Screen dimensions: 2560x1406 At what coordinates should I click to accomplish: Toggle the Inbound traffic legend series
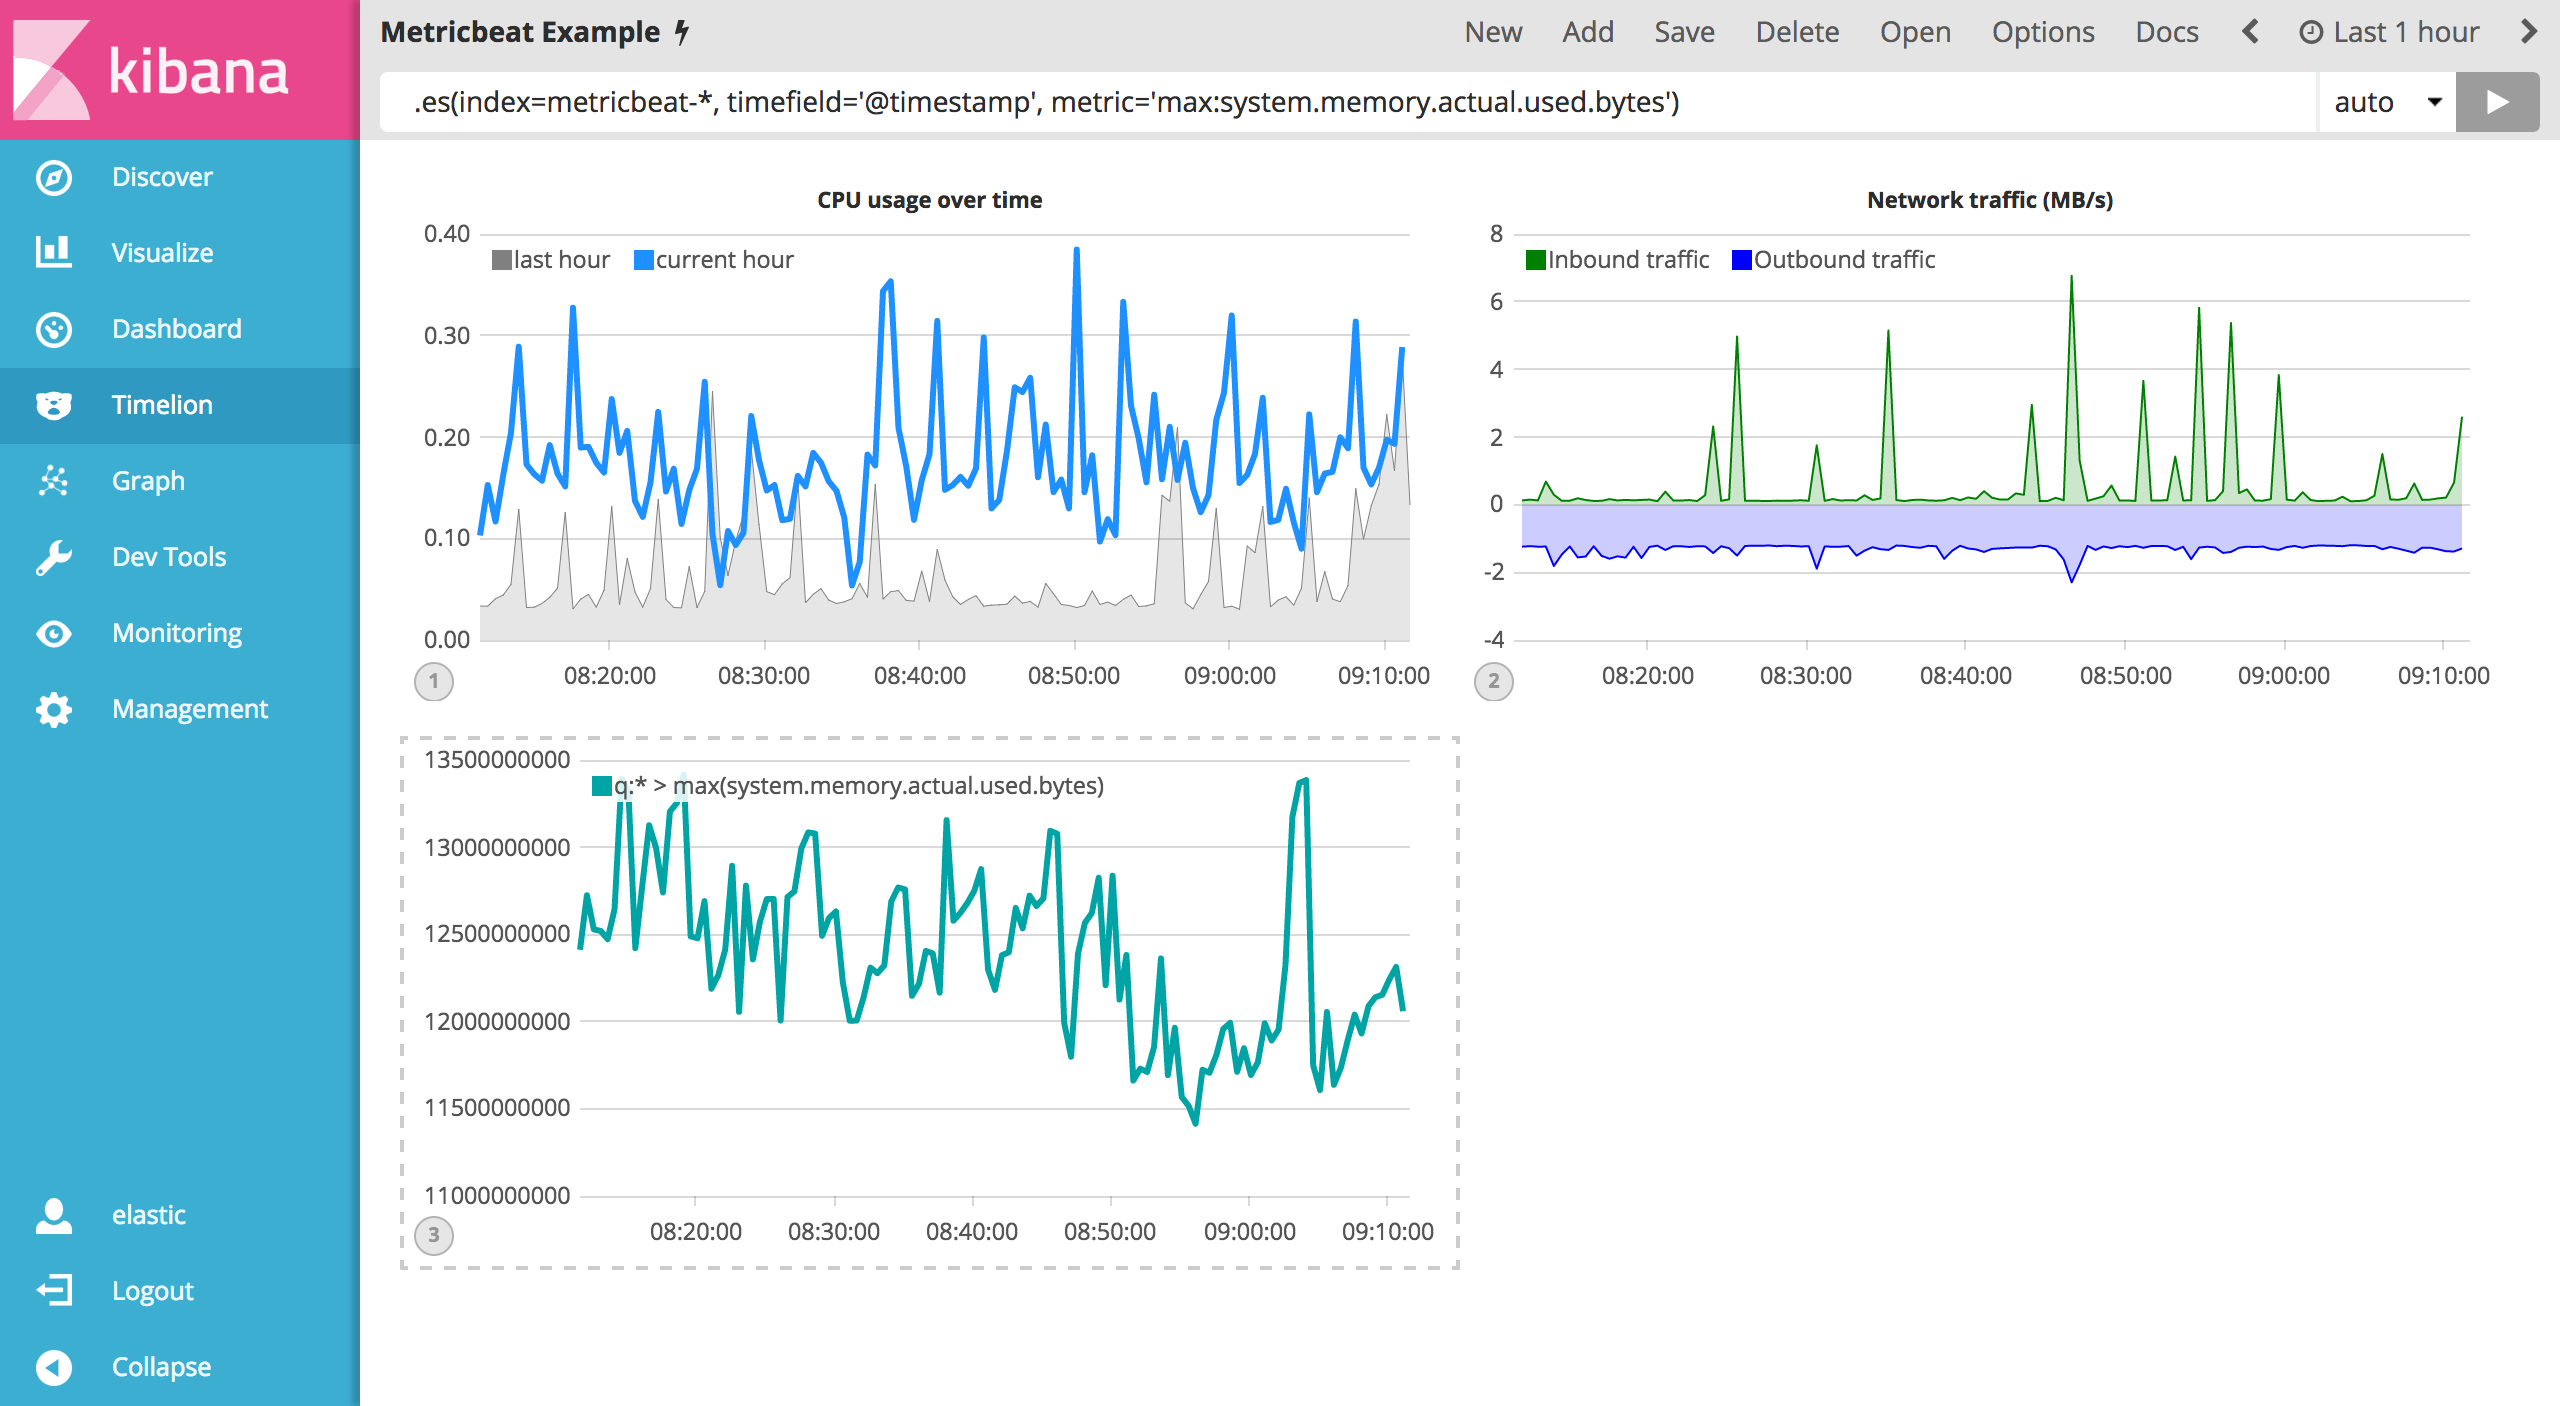pyautogui.click(x=1627, y=260)
